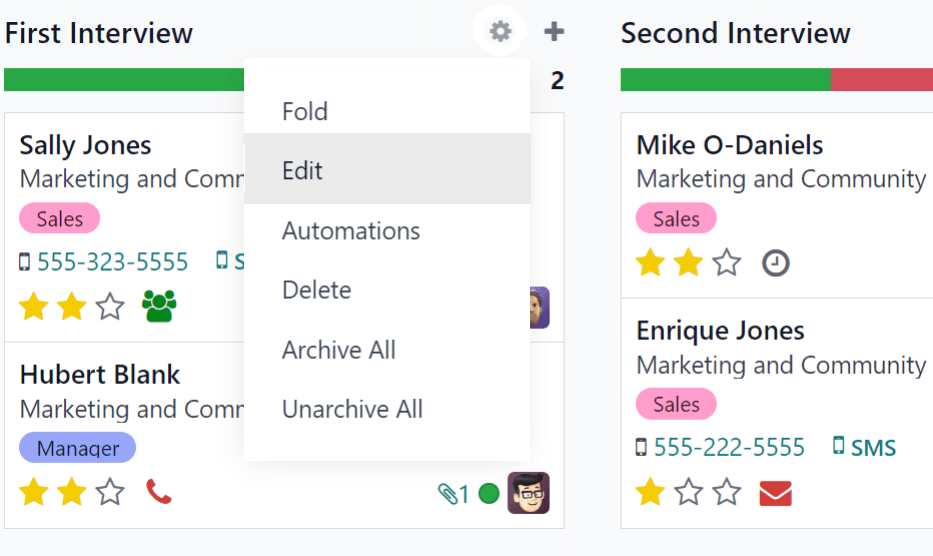Open the Mike O-Daniels applicant card
The width and height of the screenshot is (933, 556).
click(x=730, y=145)
